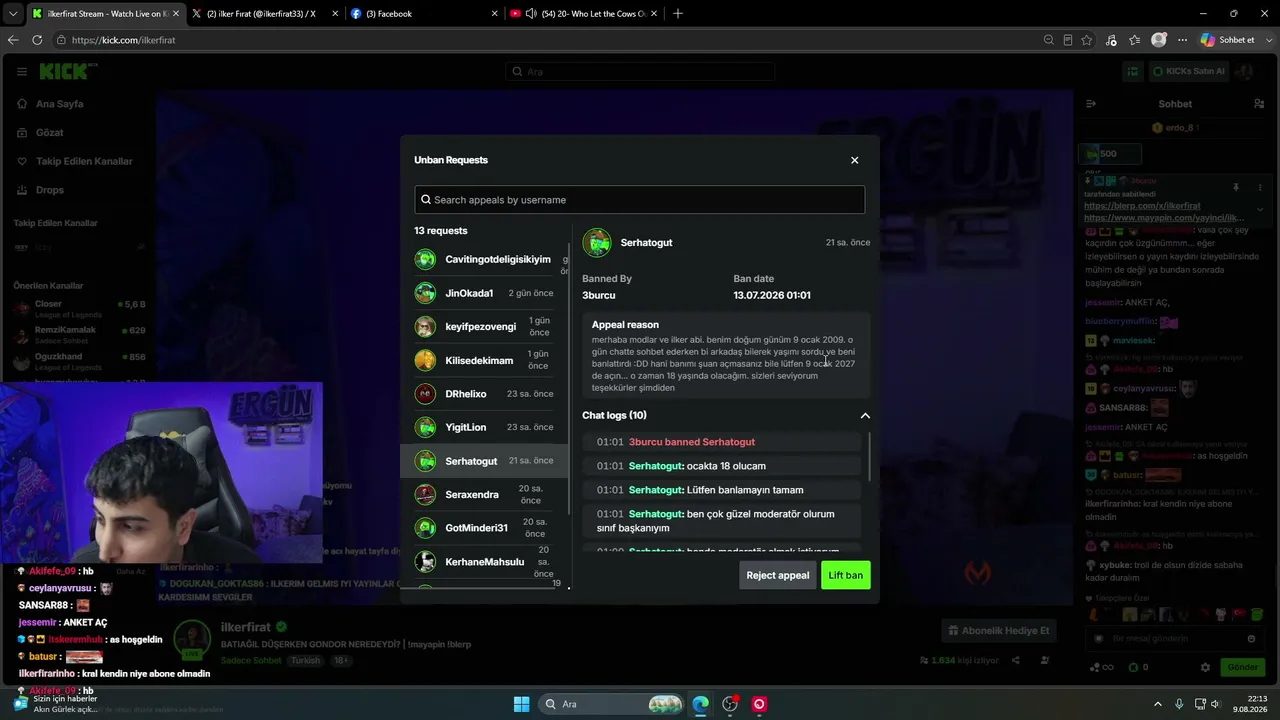Open the Closer recommended channel

pos(80,308)
